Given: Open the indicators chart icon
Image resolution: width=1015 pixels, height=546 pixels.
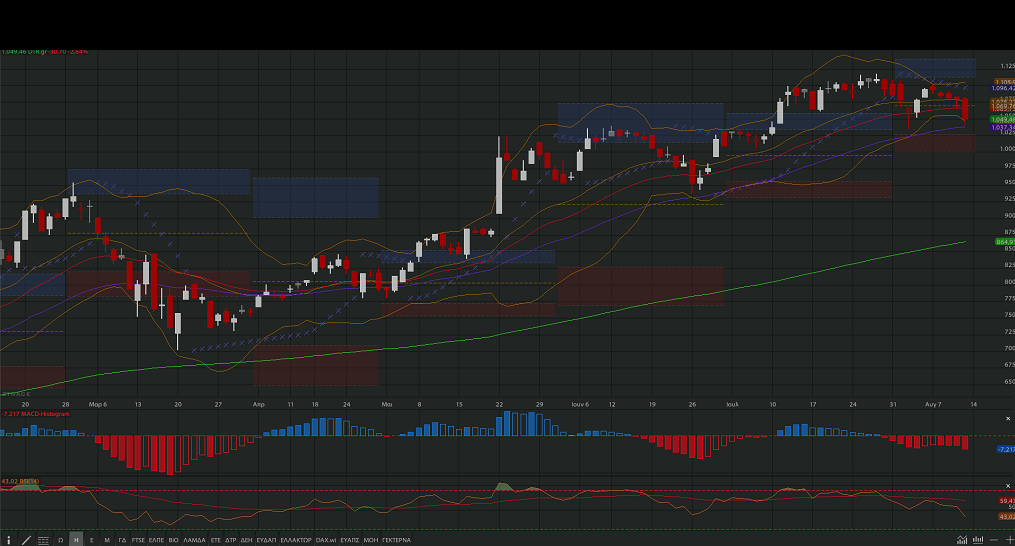Looking at the screenshot, I should pos(963,540).
